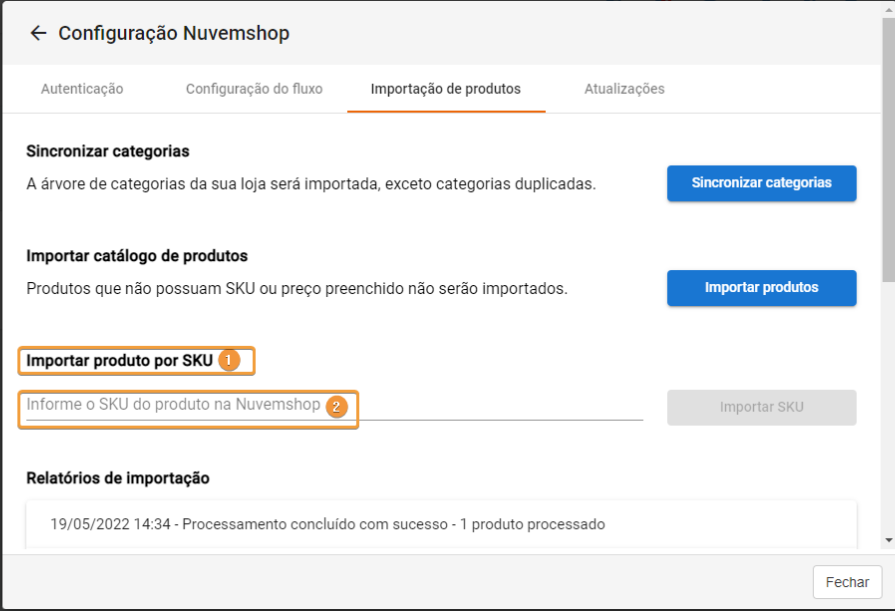Image resolution: width=895 pixels, height=611 pixels.
Task: Open the Configuração do fluxo tab
Action: [254, 89]
